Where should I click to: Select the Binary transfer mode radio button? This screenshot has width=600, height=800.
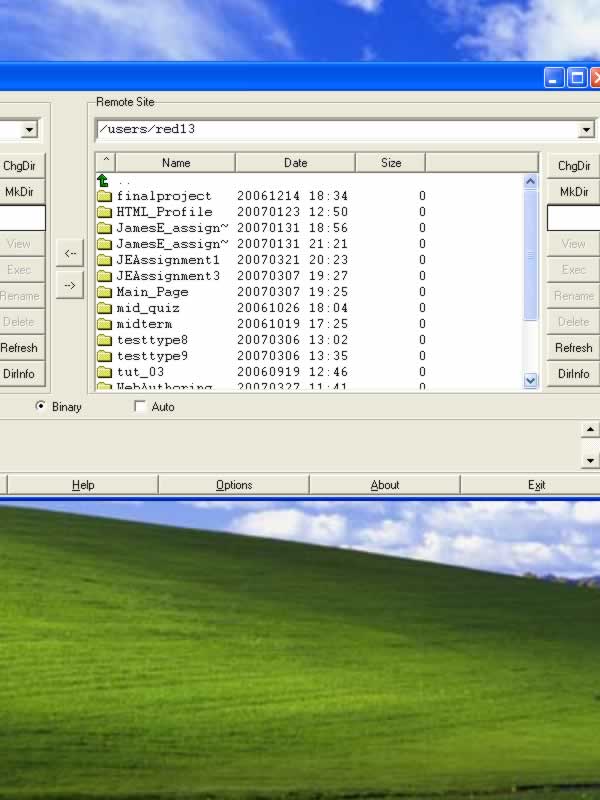[40, 406]
